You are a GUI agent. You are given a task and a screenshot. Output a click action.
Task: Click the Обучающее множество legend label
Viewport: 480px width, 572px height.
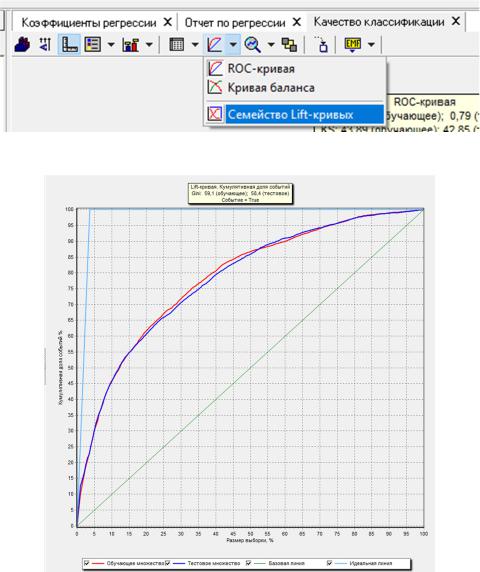click(x=135, y=563)
